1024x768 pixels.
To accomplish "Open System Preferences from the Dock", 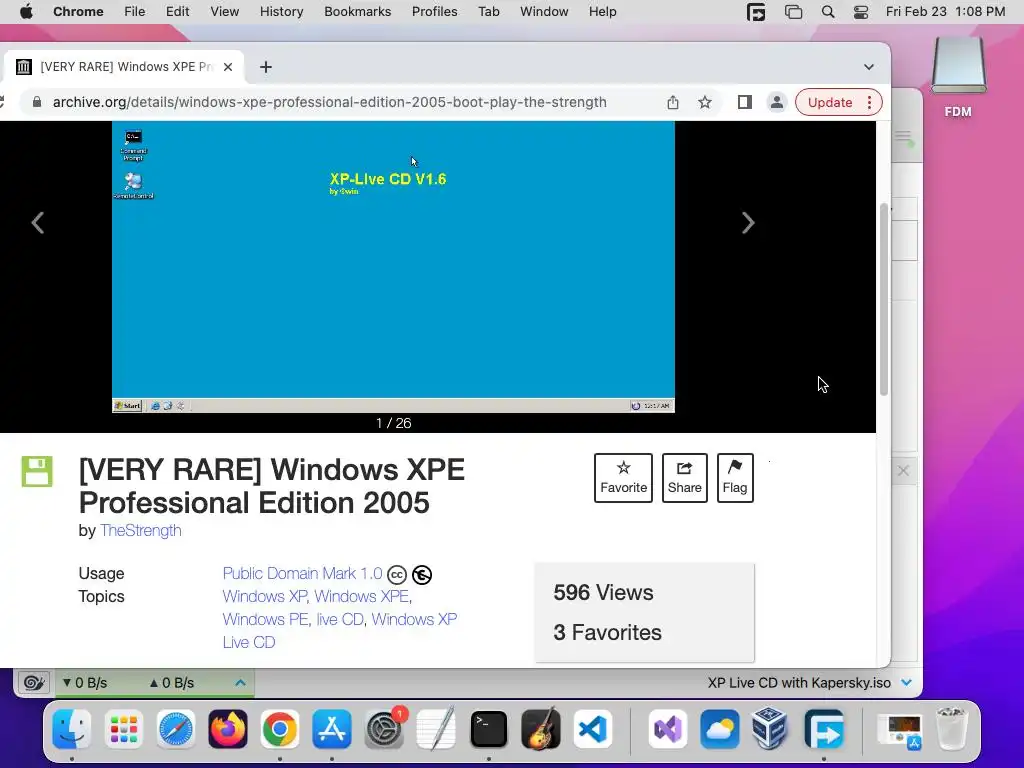I will tap(384, 729).
